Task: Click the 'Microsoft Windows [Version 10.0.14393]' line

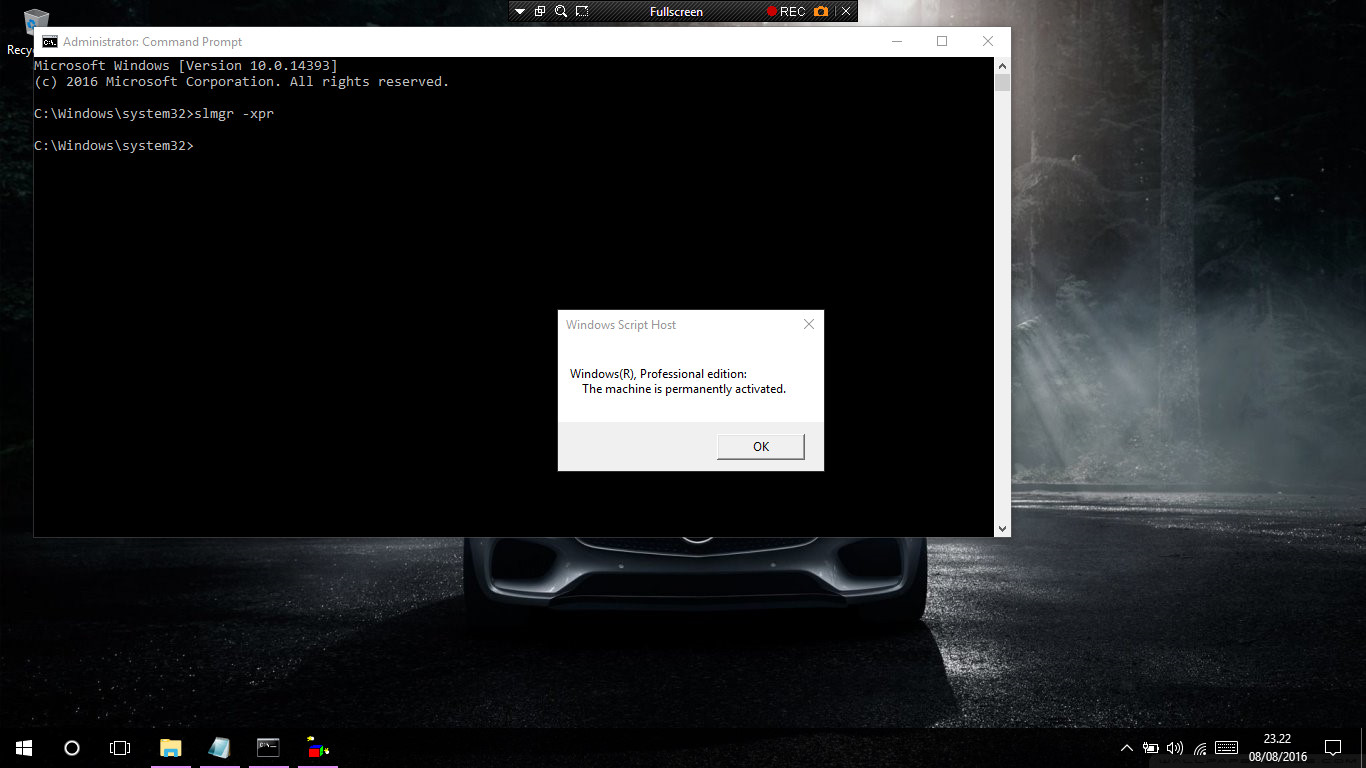Action: [186, 66]
